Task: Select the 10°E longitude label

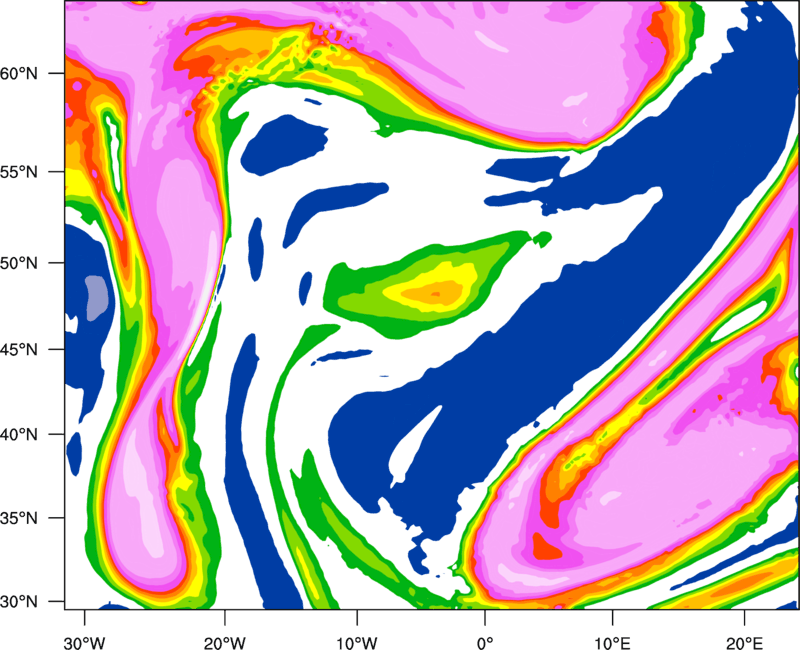Action: tap(612, 643)
